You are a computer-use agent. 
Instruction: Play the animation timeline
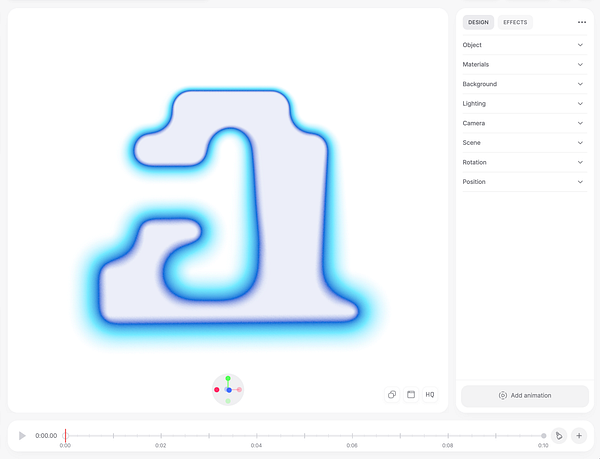tap(22, 436)
